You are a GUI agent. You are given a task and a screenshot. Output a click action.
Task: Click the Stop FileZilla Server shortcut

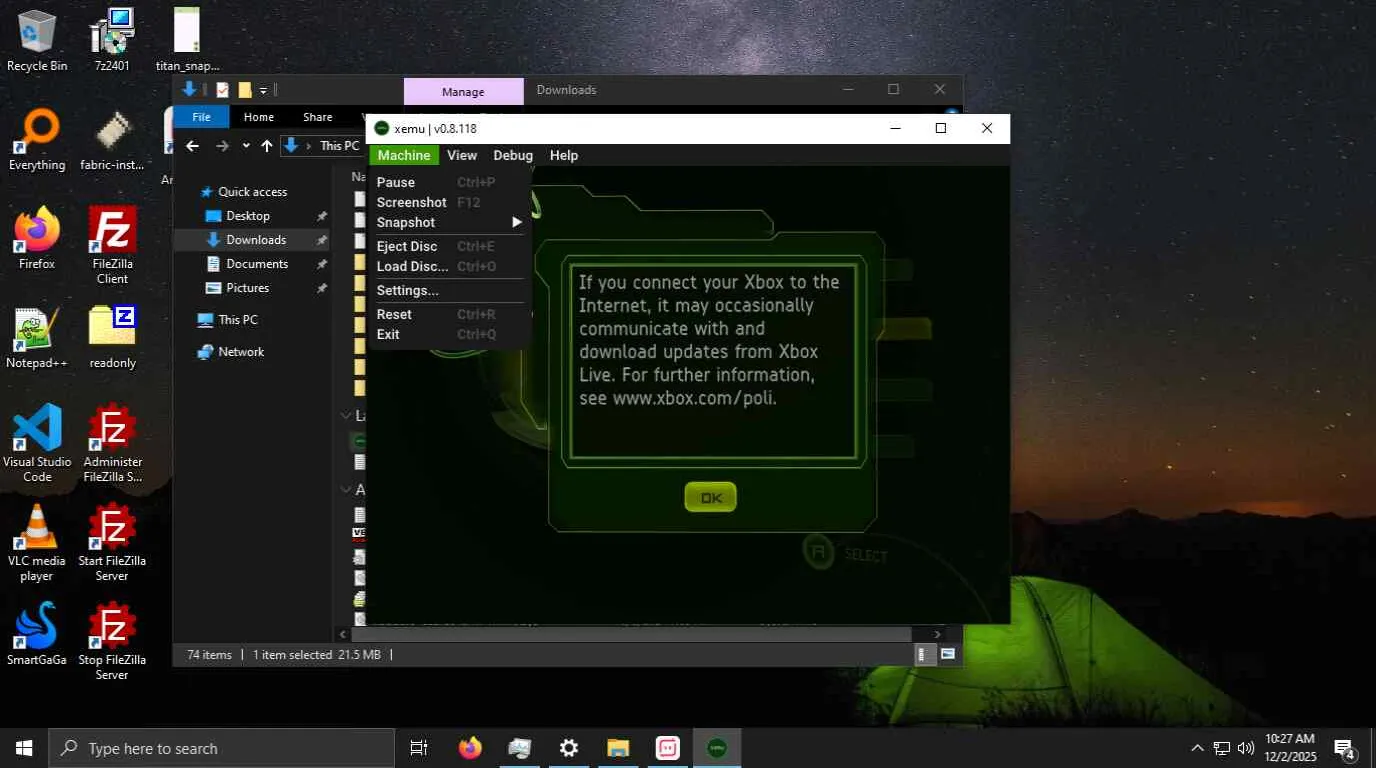[x=112, y=641]
